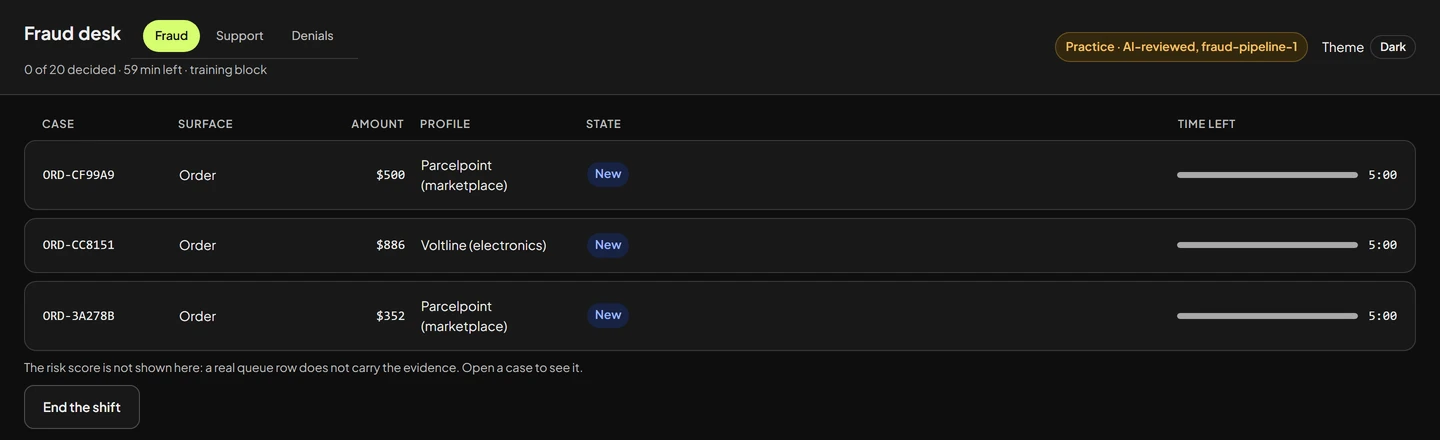Image resolution: width=1440 pixels, height=440 pixels.
Task: Click the time-left progress bar for ORD-CF99A9
Action: click(x=1267, y=175)
